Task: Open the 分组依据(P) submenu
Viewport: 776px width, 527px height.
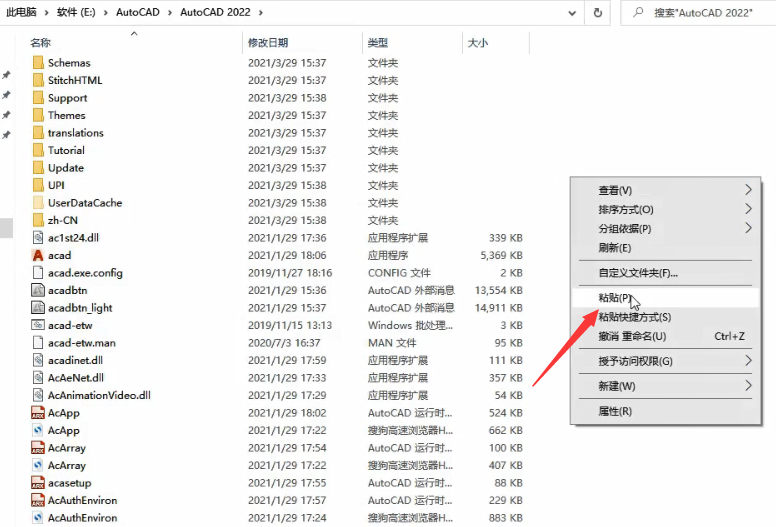Action: [x=666, y=229]
